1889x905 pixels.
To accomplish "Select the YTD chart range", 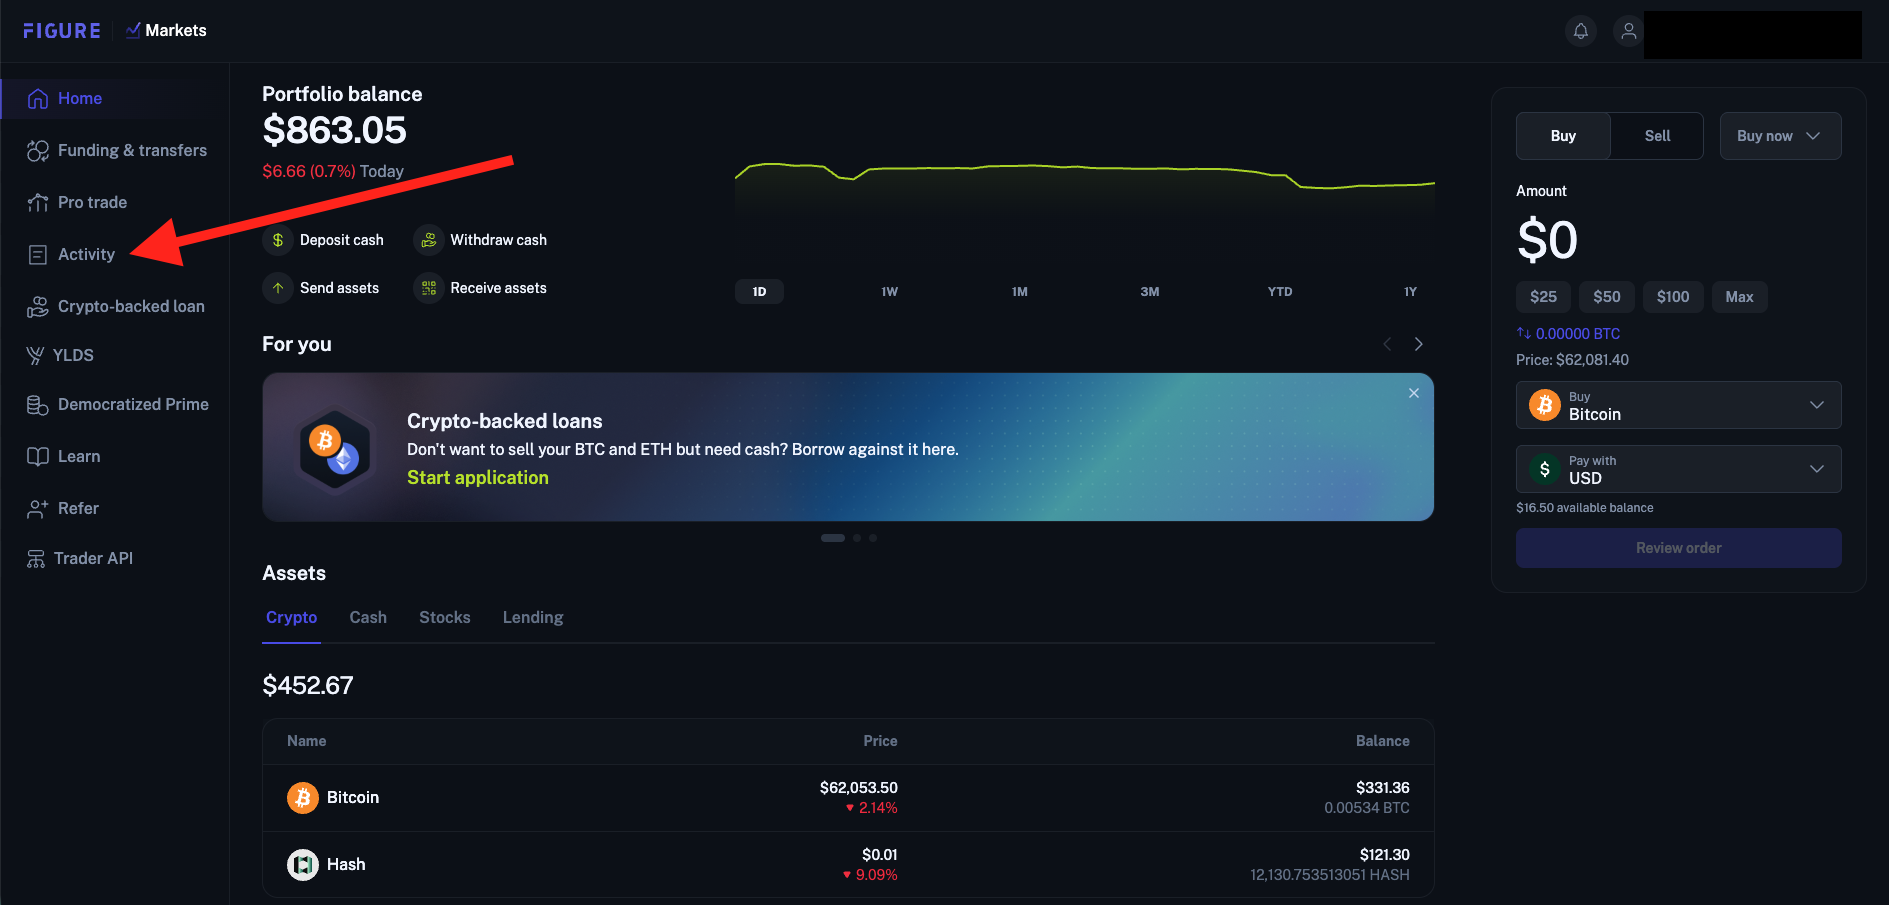I will 1280,291.
